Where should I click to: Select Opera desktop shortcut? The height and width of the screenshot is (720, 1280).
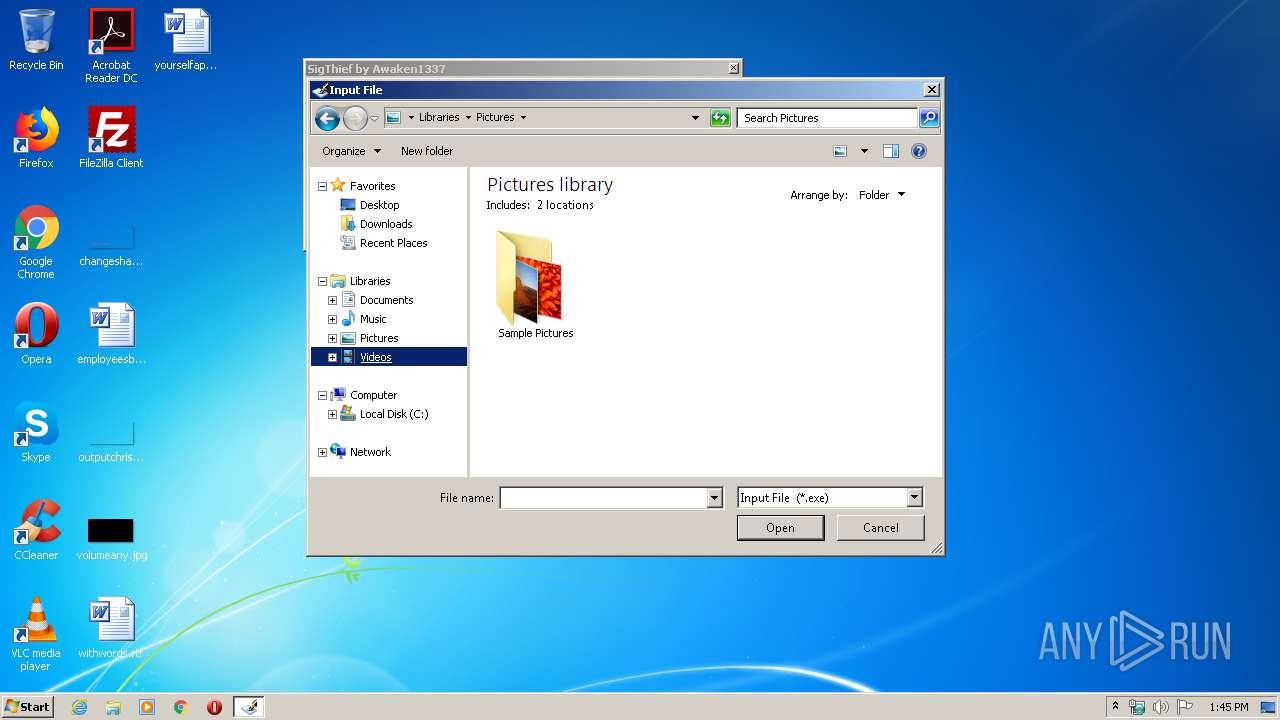(36, 333)
